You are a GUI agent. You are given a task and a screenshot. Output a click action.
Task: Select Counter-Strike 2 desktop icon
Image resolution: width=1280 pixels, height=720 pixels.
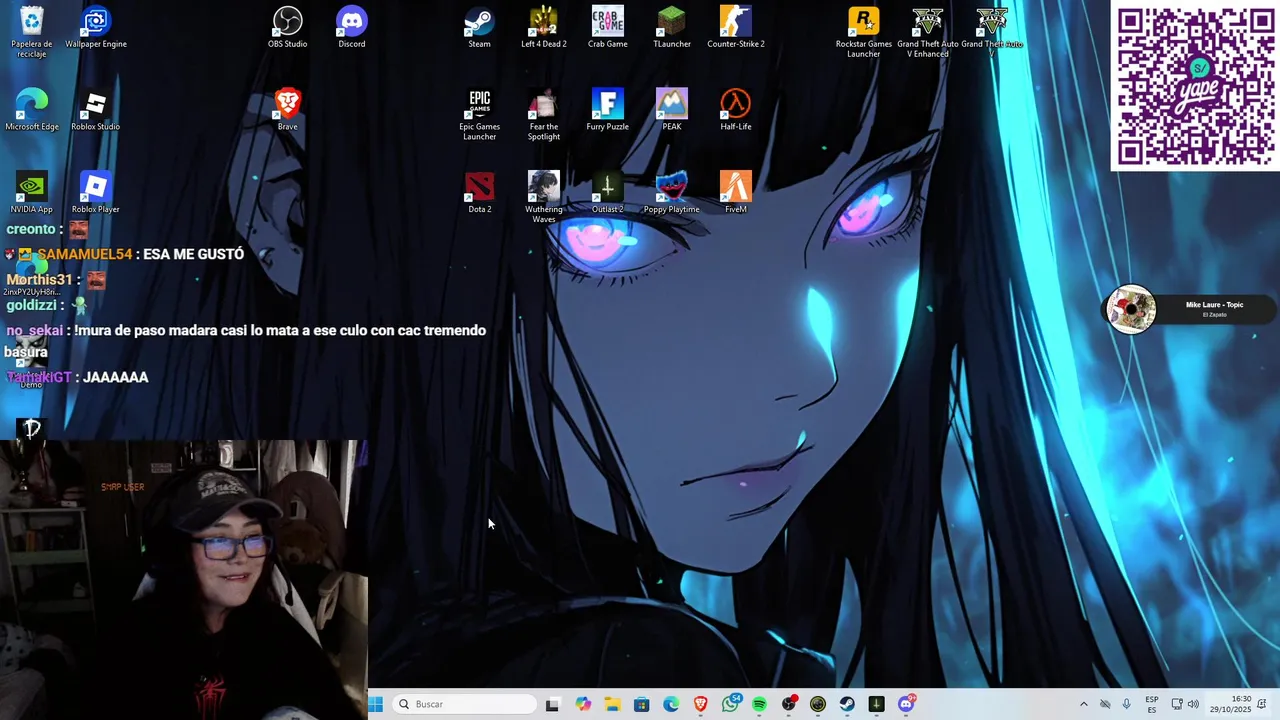click(736, 27)
